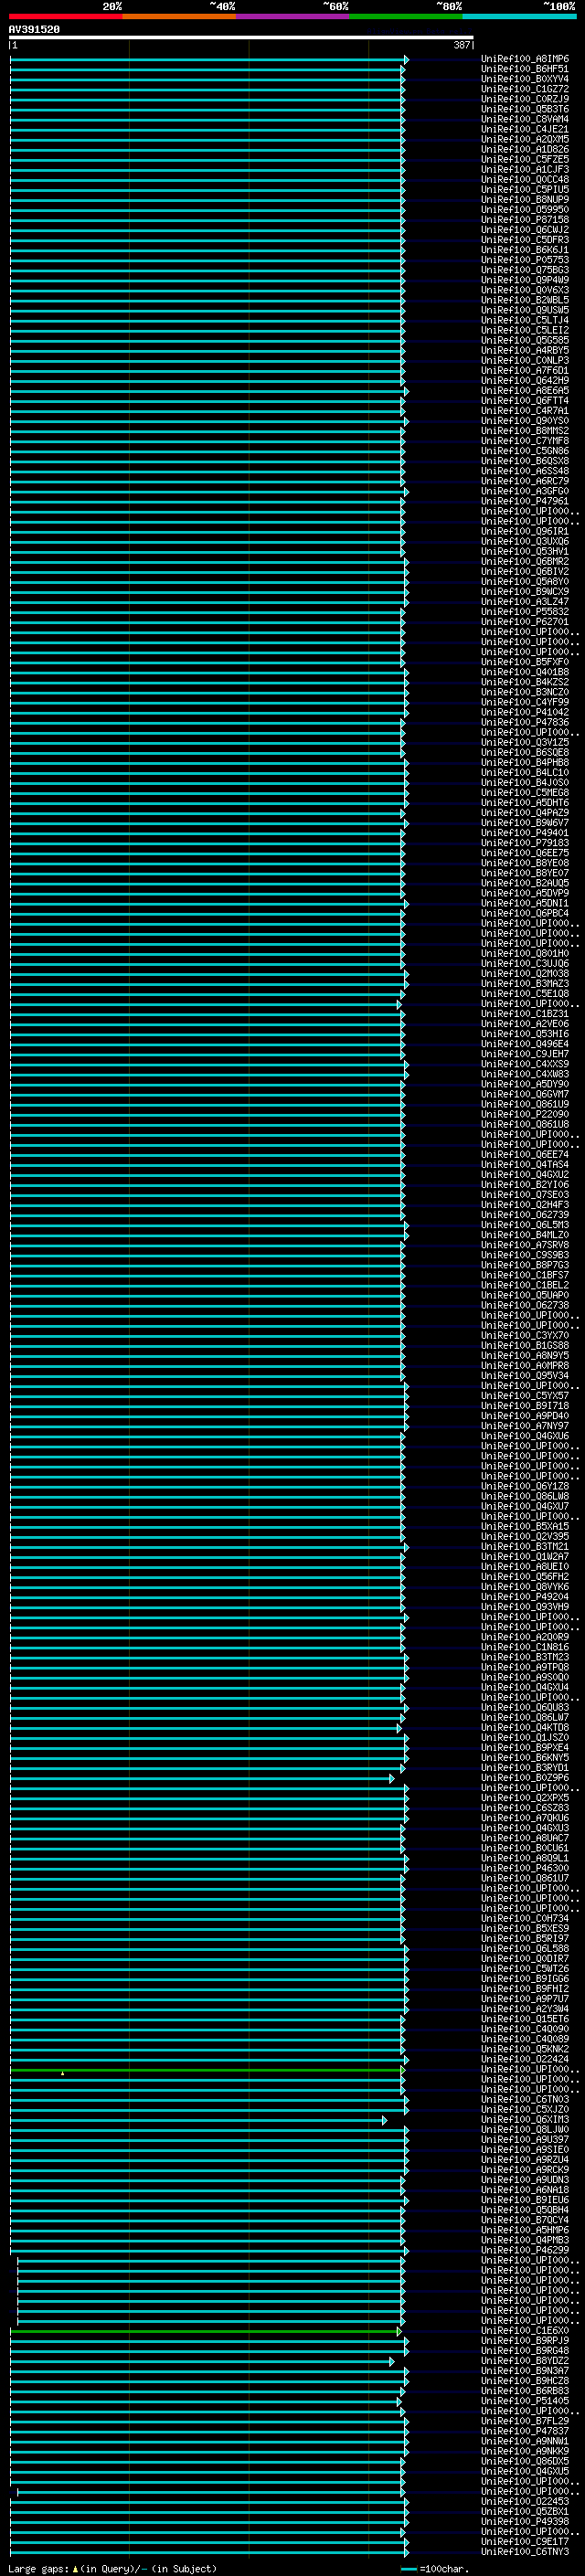
Task: Select hit label UniRef100_B9HCZ8
Action: tap(525, 2381)
